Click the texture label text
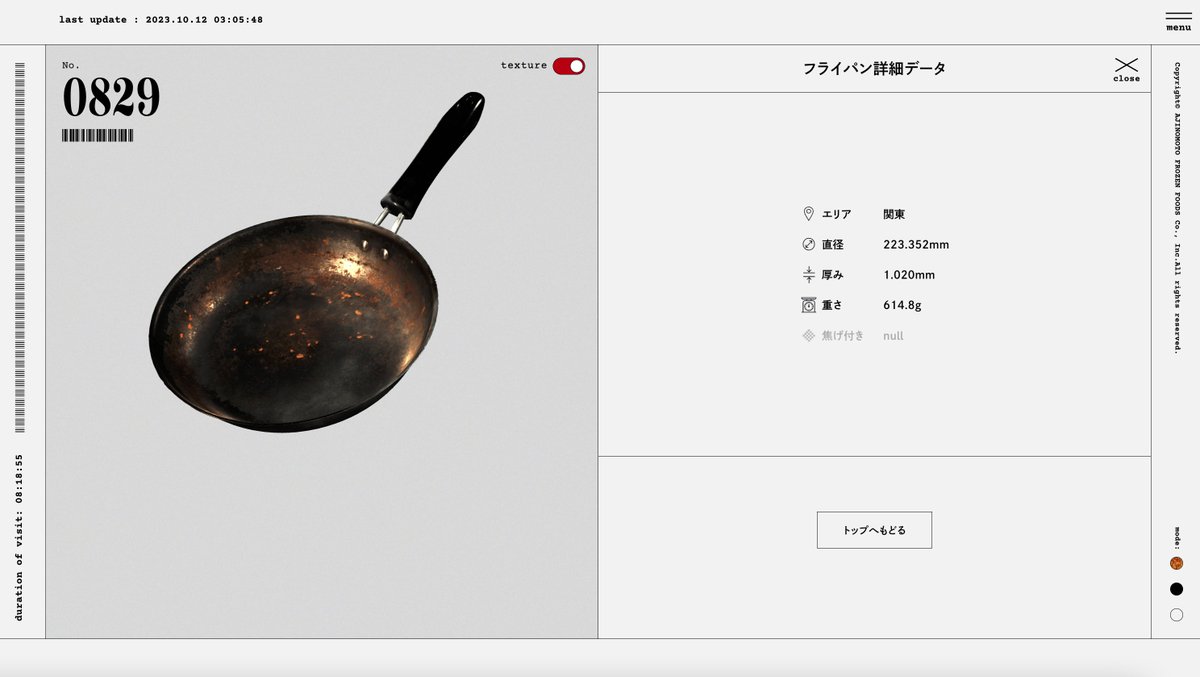The image size is (1200, 677). 524,66
